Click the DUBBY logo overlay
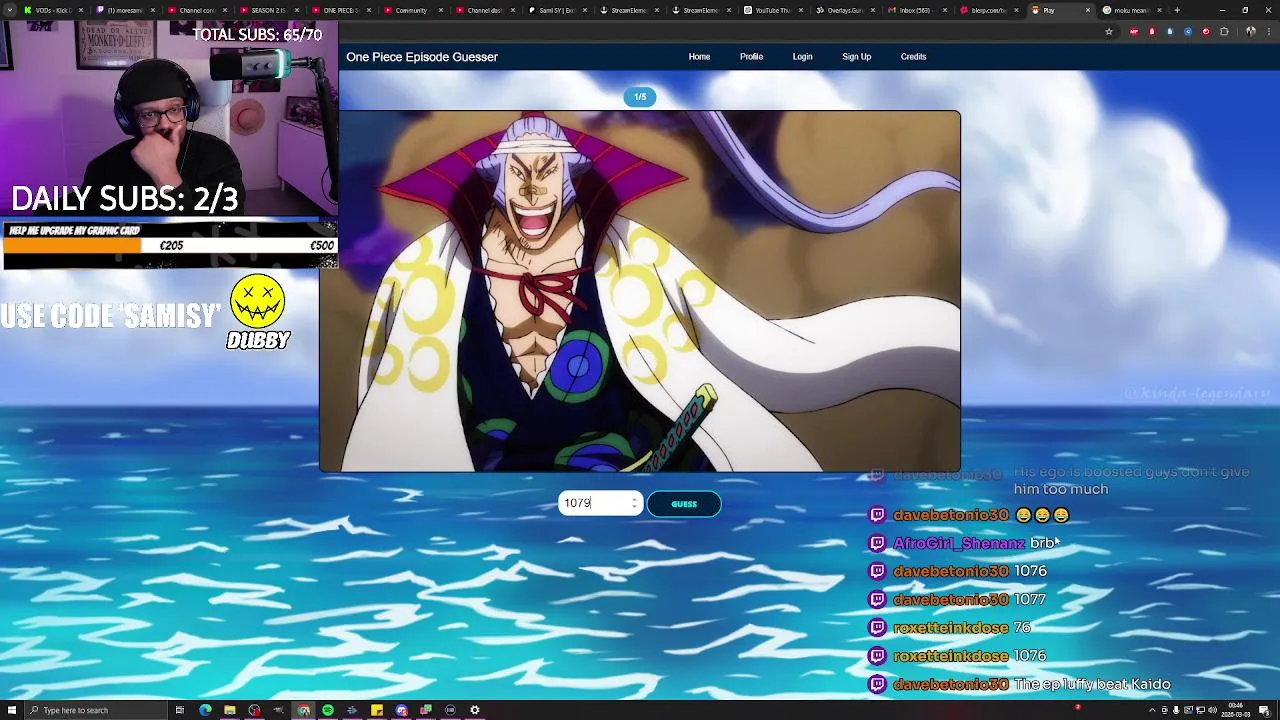Viewport: 1280px width, 720px height. pos(258,313)
